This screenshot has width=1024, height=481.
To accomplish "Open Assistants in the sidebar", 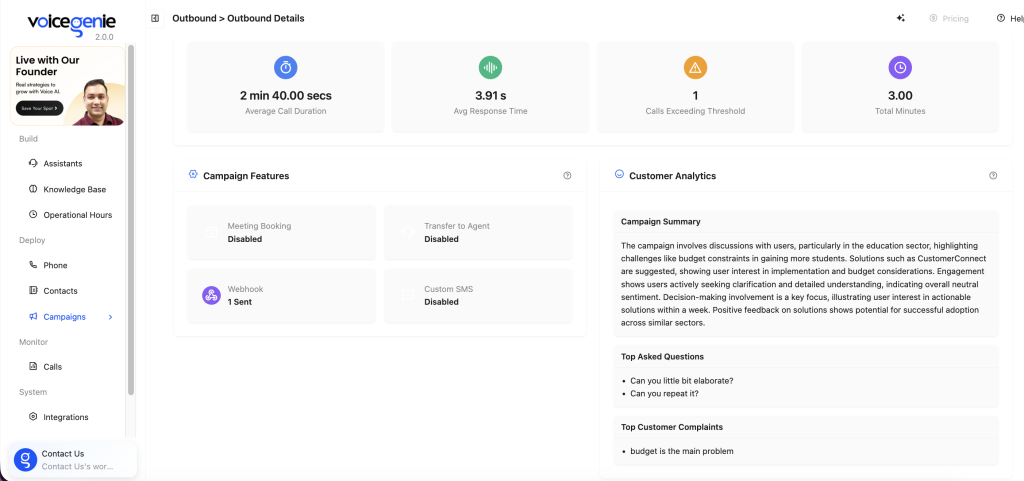I will tap(62, 163).
